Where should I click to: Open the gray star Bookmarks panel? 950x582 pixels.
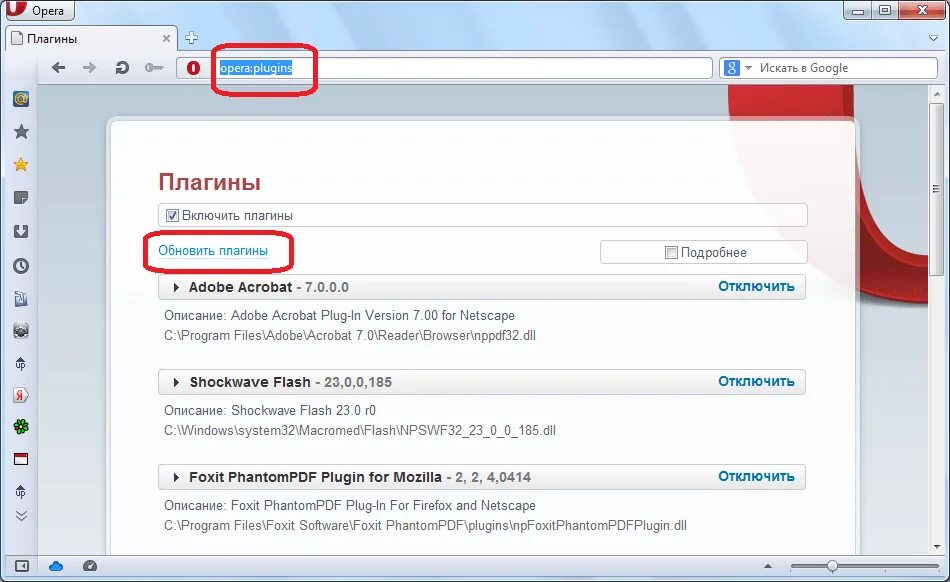coord(21,131)
